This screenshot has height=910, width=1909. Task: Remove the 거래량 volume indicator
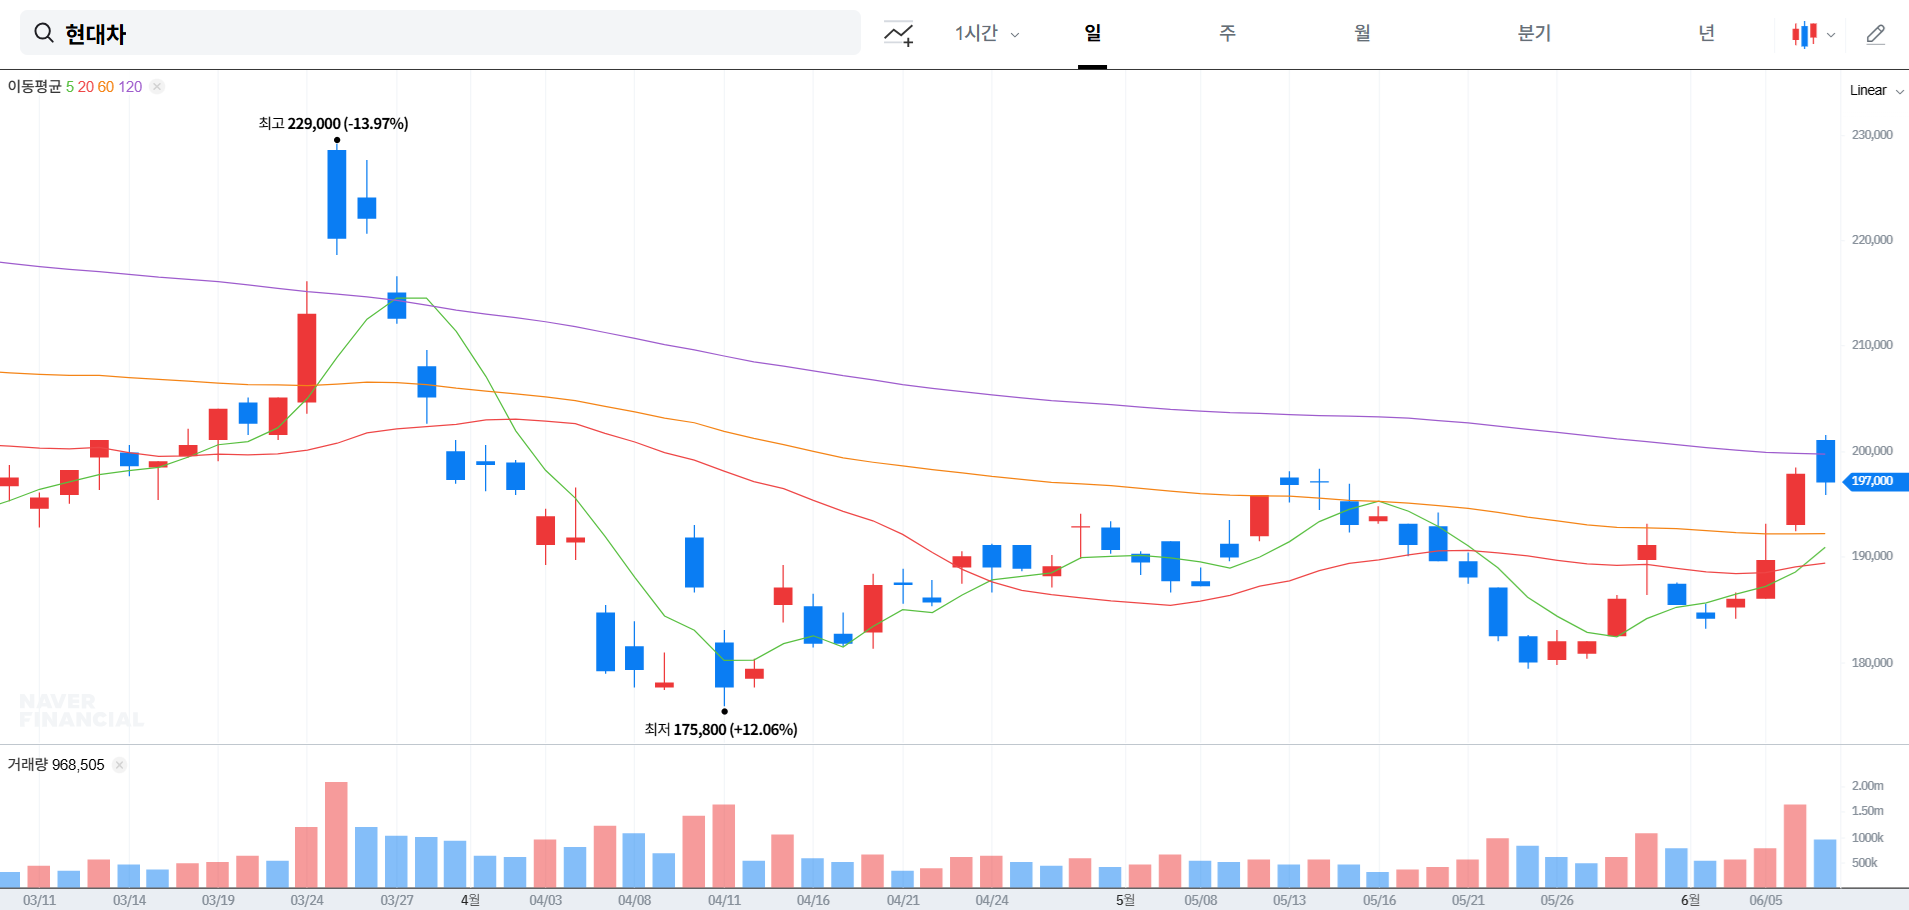(x=119, y=765)
